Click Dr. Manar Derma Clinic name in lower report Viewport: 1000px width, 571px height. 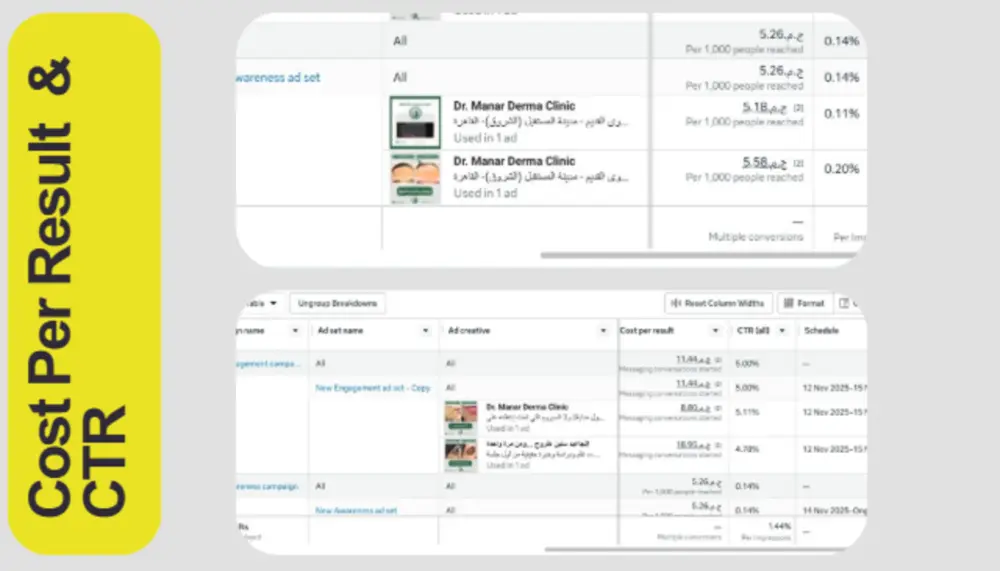click(527, 406)
